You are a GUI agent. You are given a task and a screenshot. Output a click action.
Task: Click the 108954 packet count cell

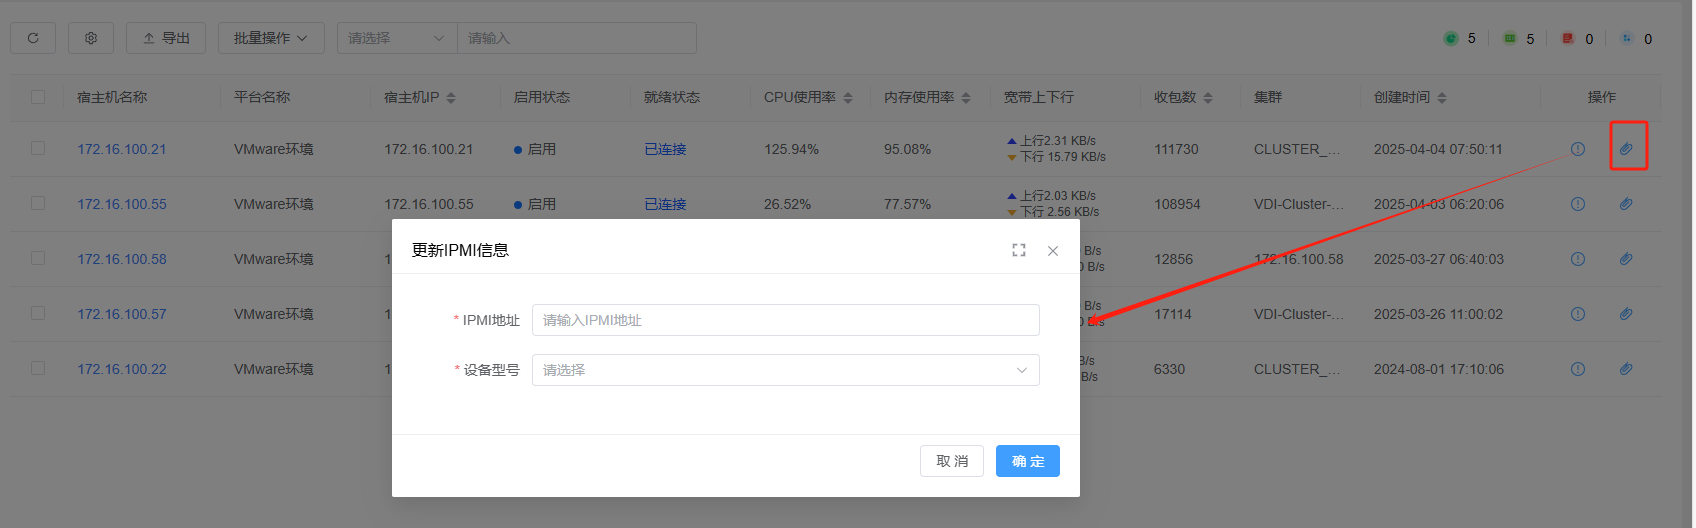tap(1177, 204)
